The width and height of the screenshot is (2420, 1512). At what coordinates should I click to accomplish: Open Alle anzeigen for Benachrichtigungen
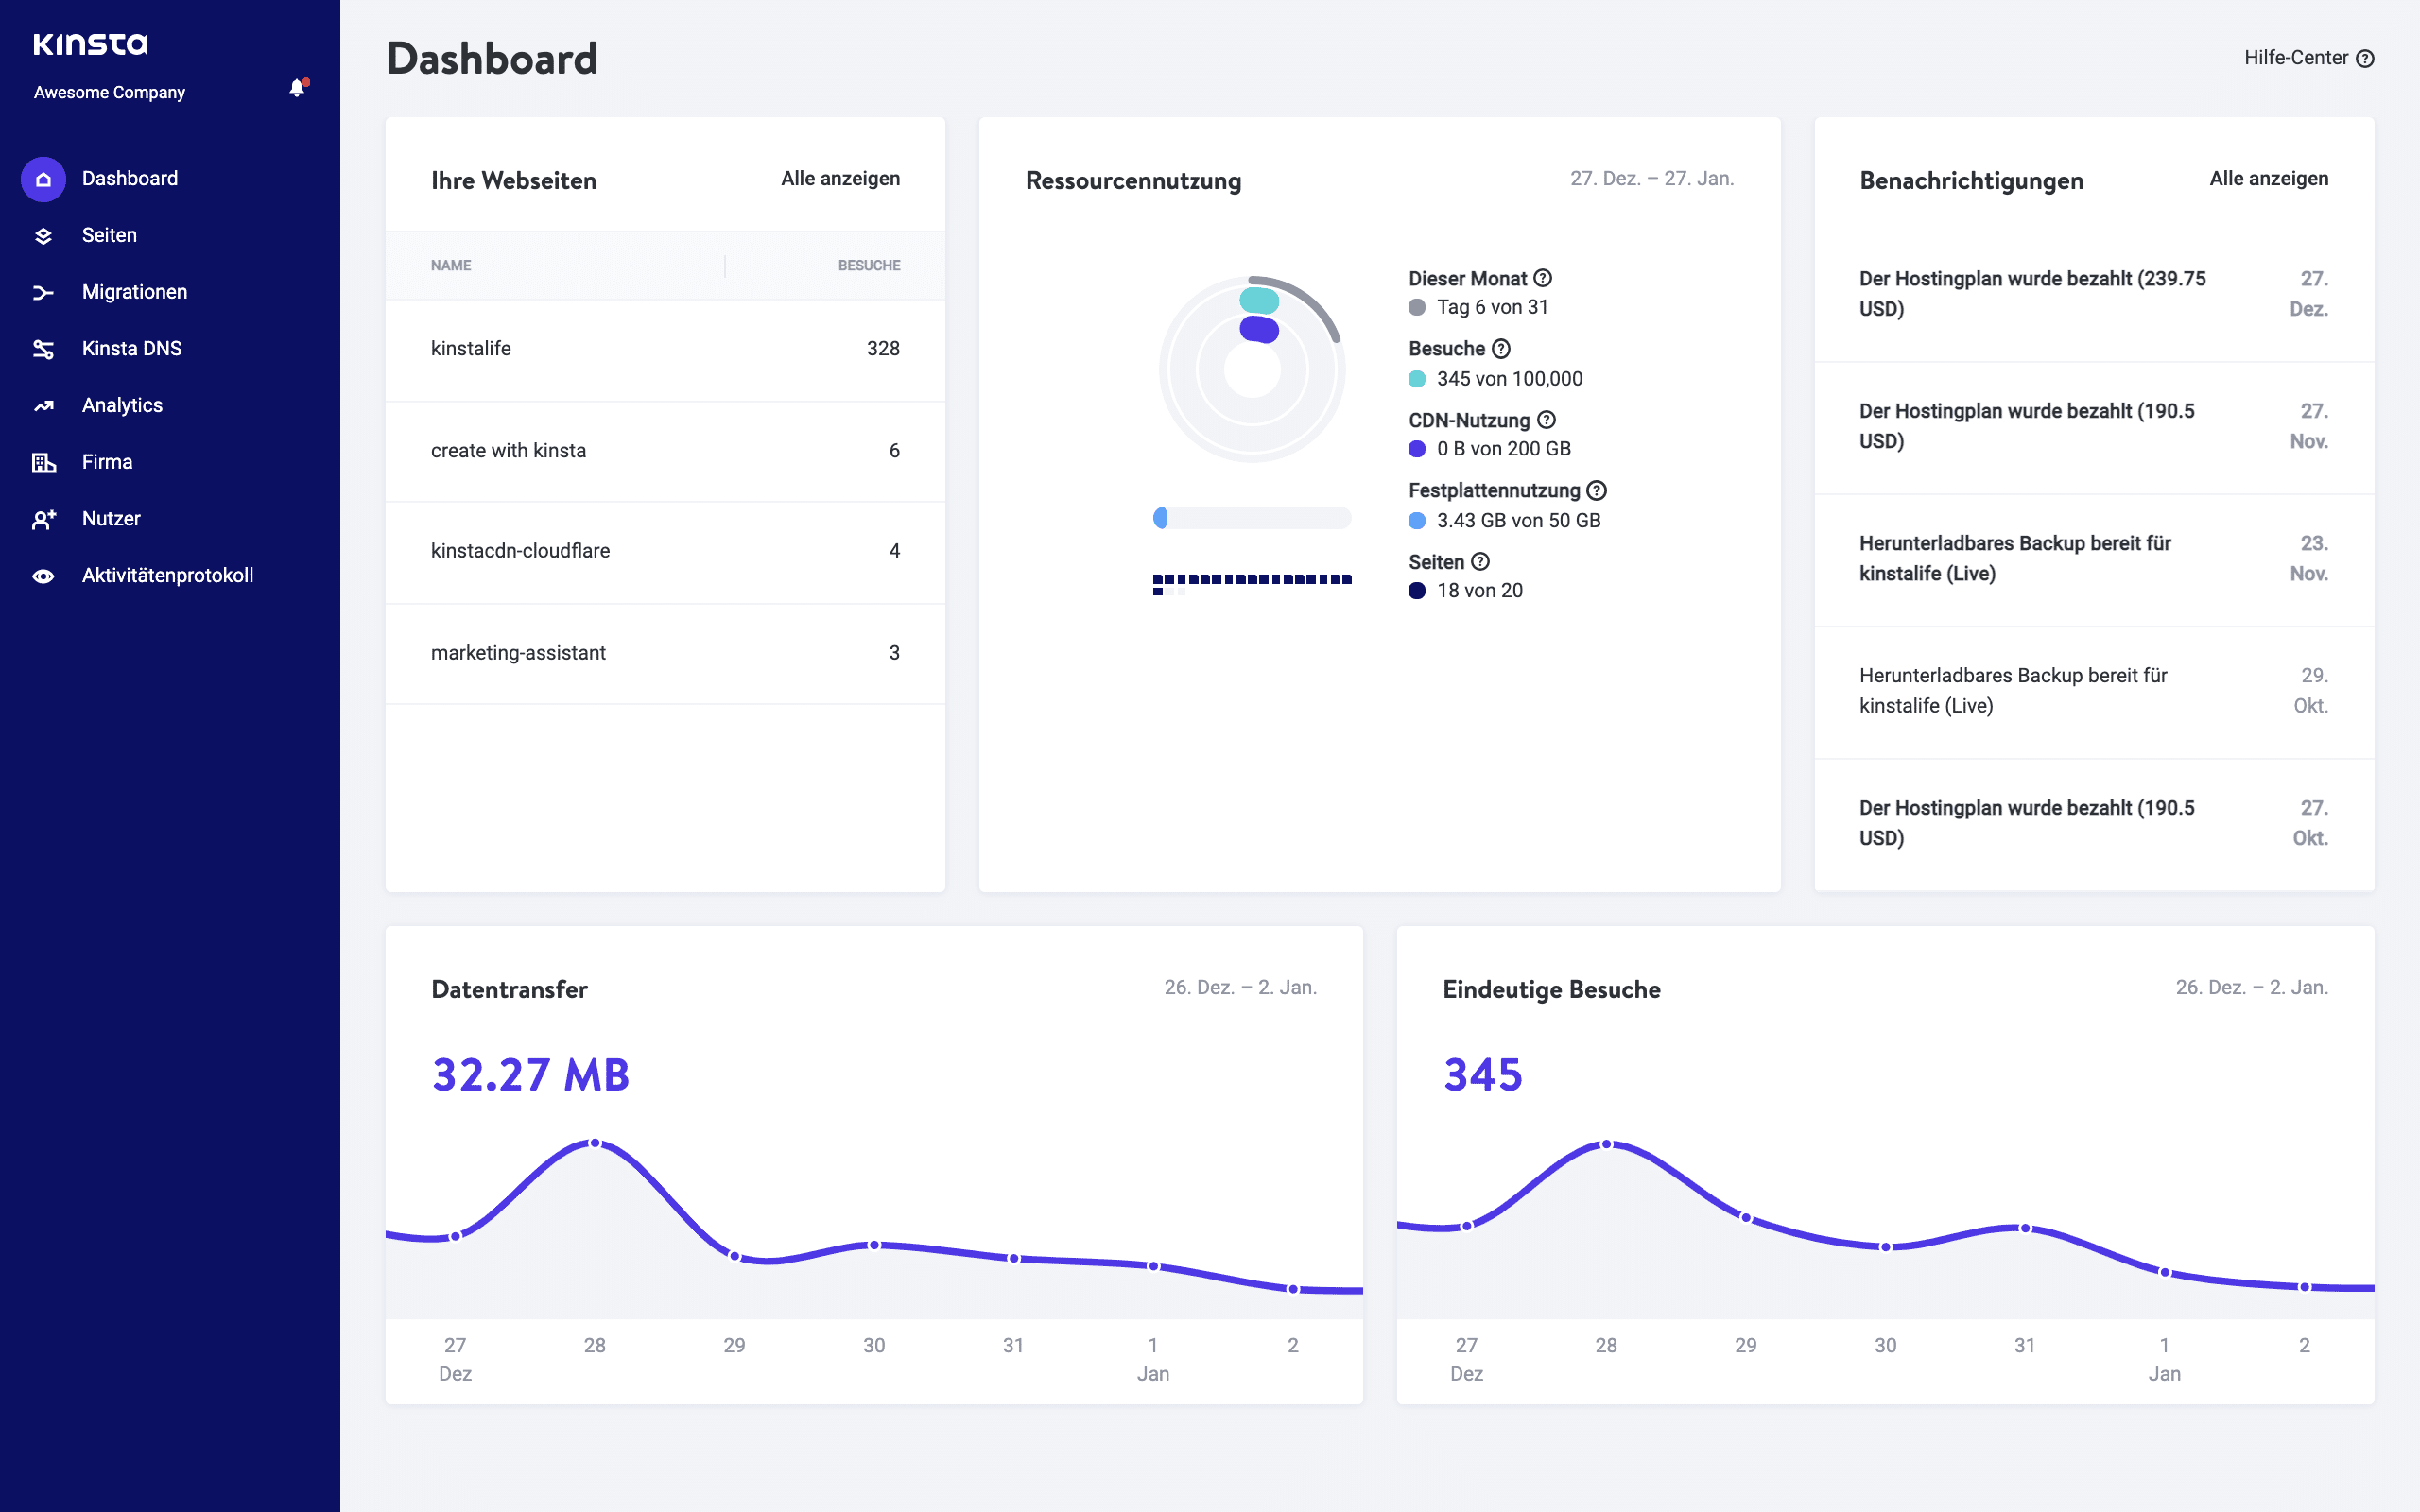[2269, 179]
